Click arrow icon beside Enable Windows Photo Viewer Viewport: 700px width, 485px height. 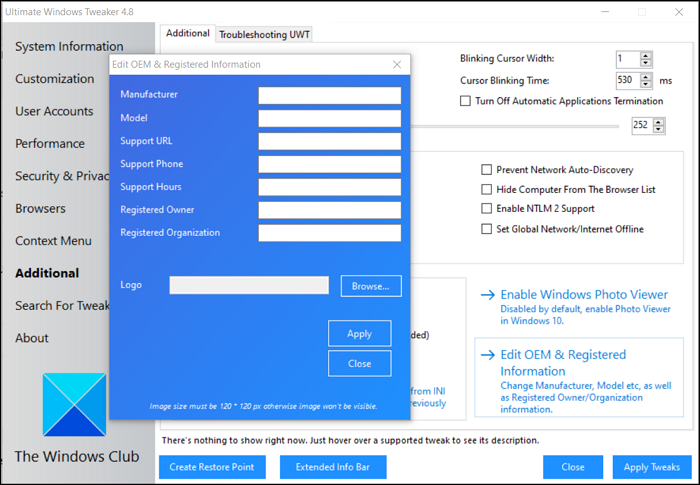tap(488, 295)
